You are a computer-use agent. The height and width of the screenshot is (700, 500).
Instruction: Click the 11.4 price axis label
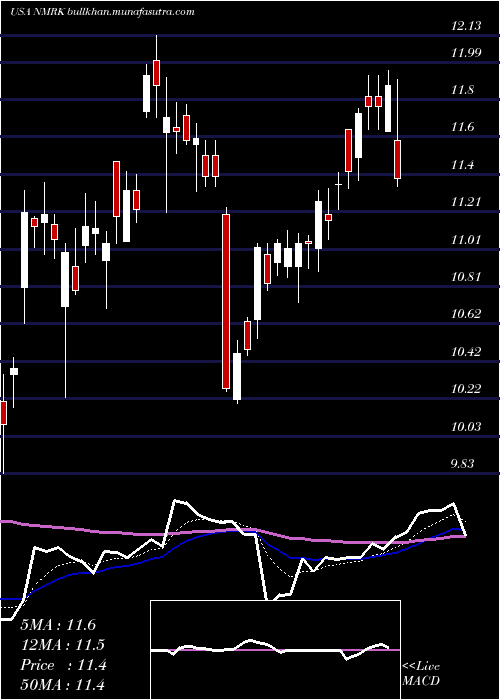tap(462, 165)
